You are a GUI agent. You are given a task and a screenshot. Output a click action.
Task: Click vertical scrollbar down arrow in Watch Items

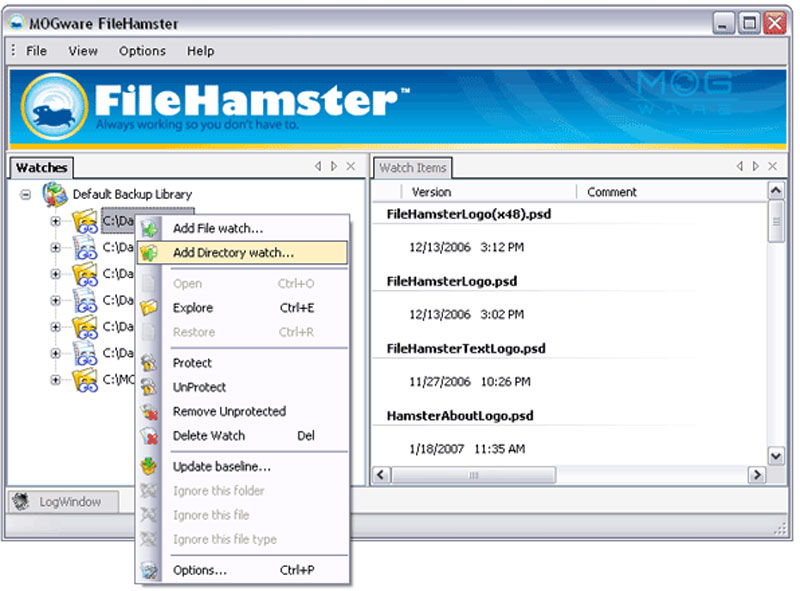click(x=776, y=456)
